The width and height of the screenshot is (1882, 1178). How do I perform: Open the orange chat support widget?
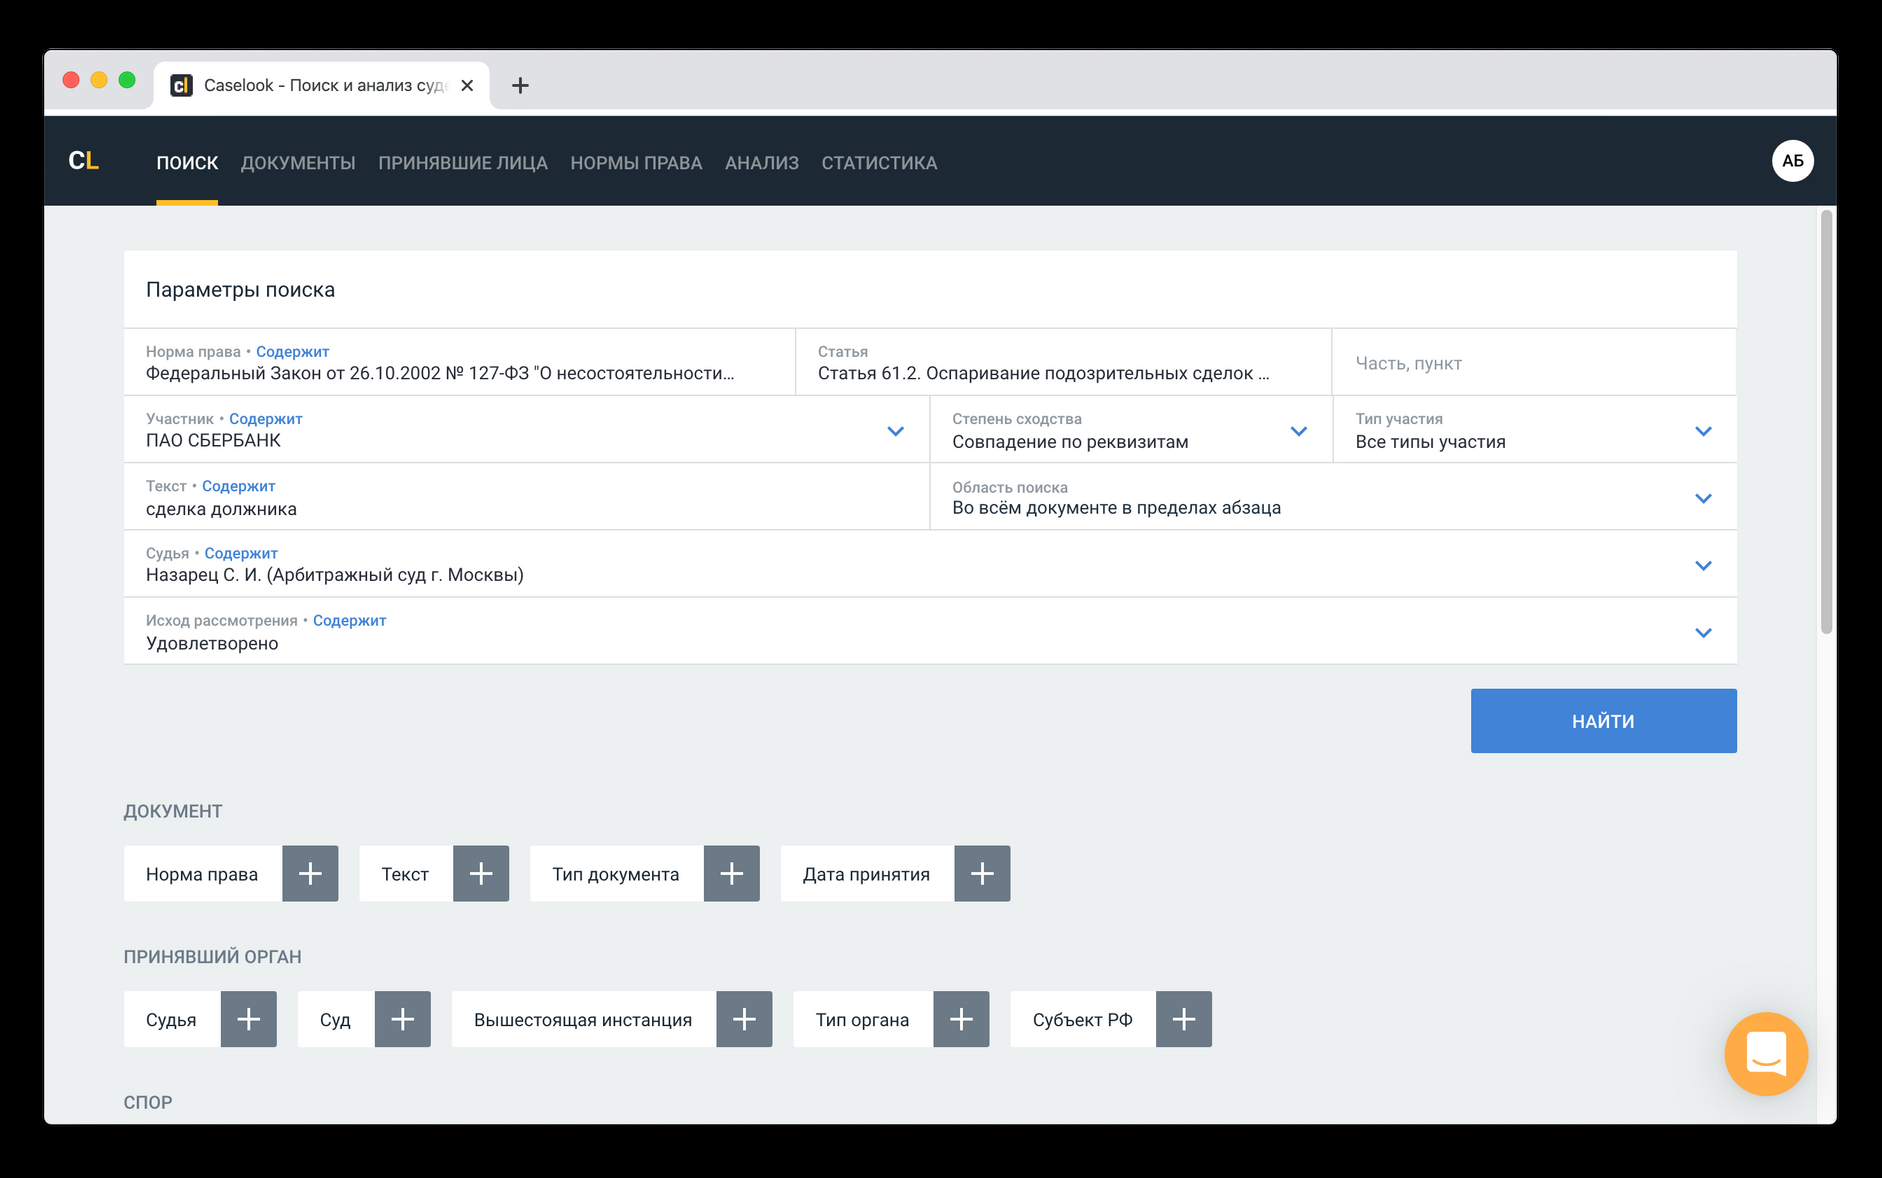[1766, 1054]
